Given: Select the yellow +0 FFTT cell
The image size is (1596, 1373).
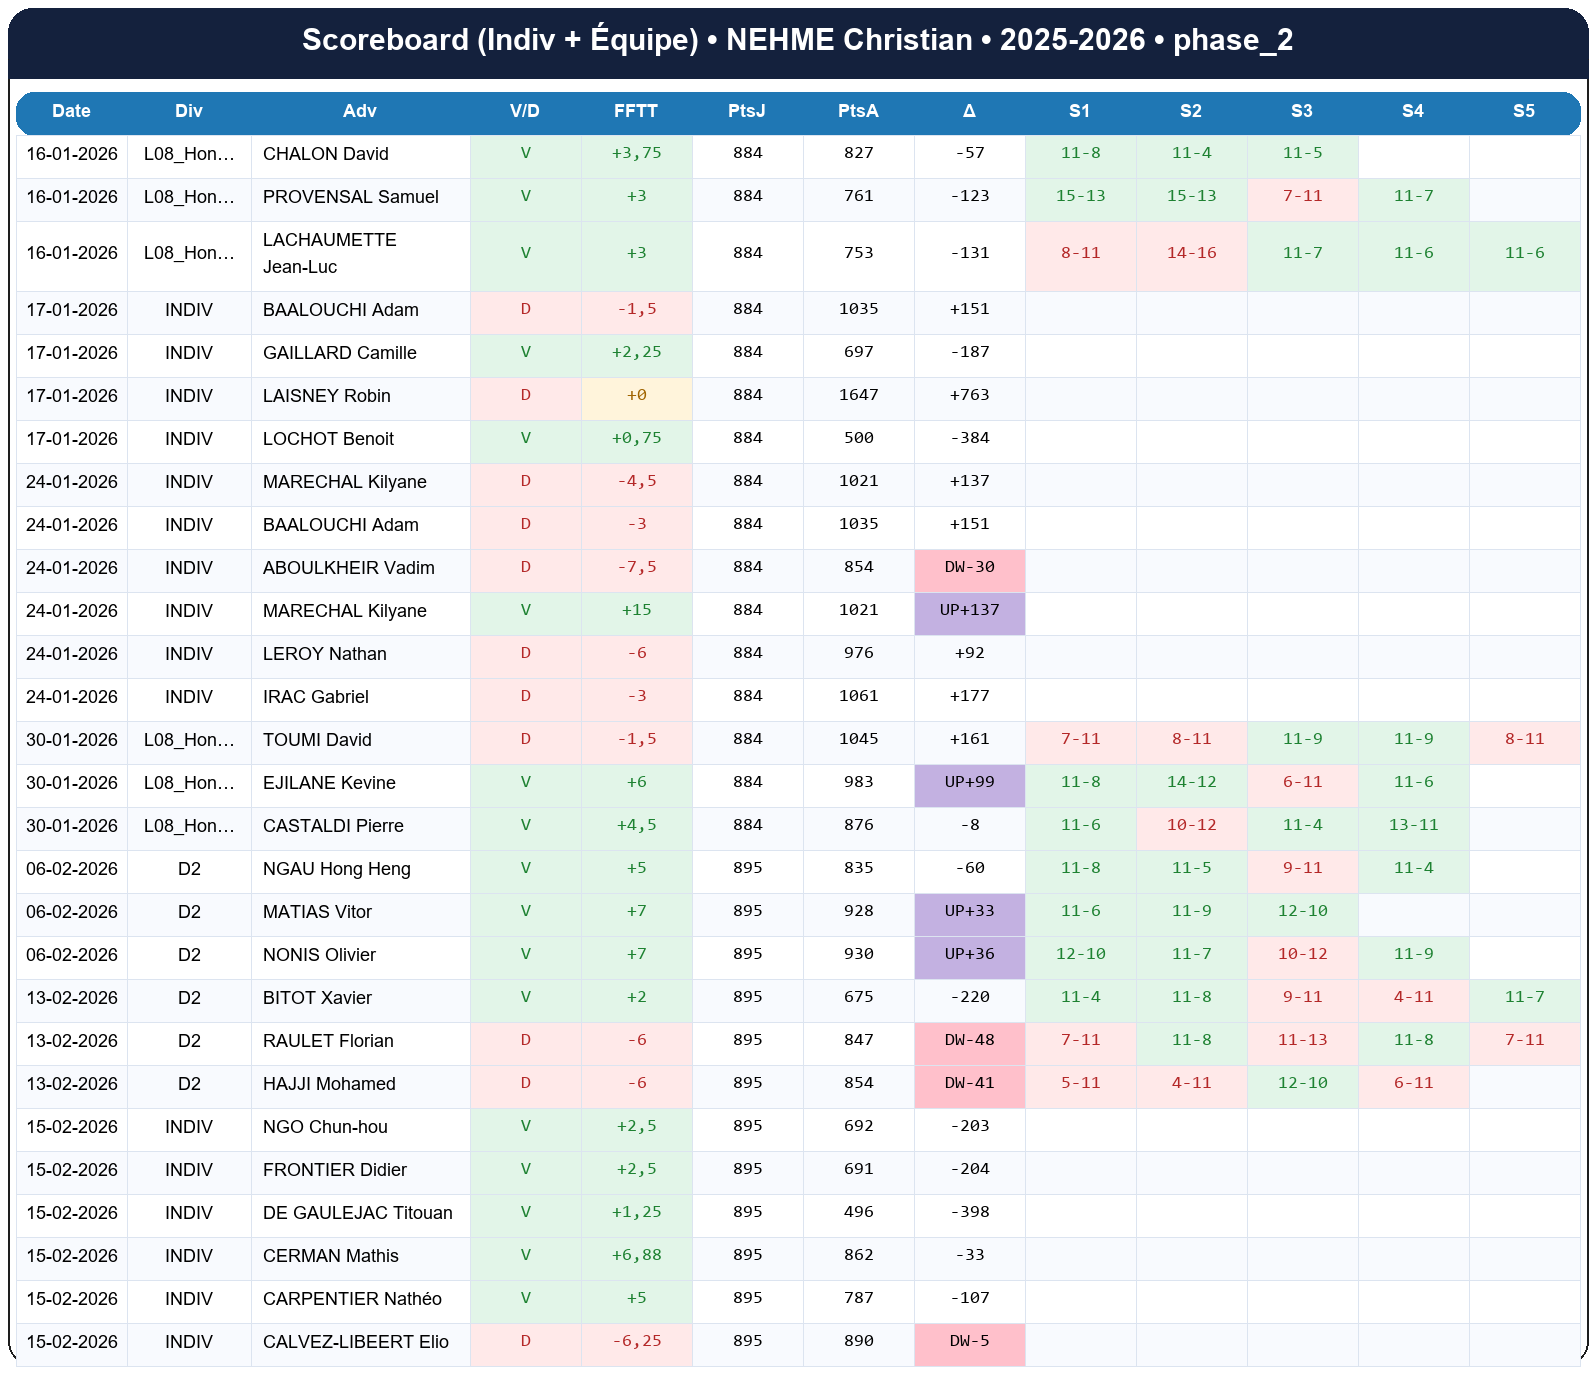Looking at the screenshot, I should pyautogui.click(x=636, y=395).
